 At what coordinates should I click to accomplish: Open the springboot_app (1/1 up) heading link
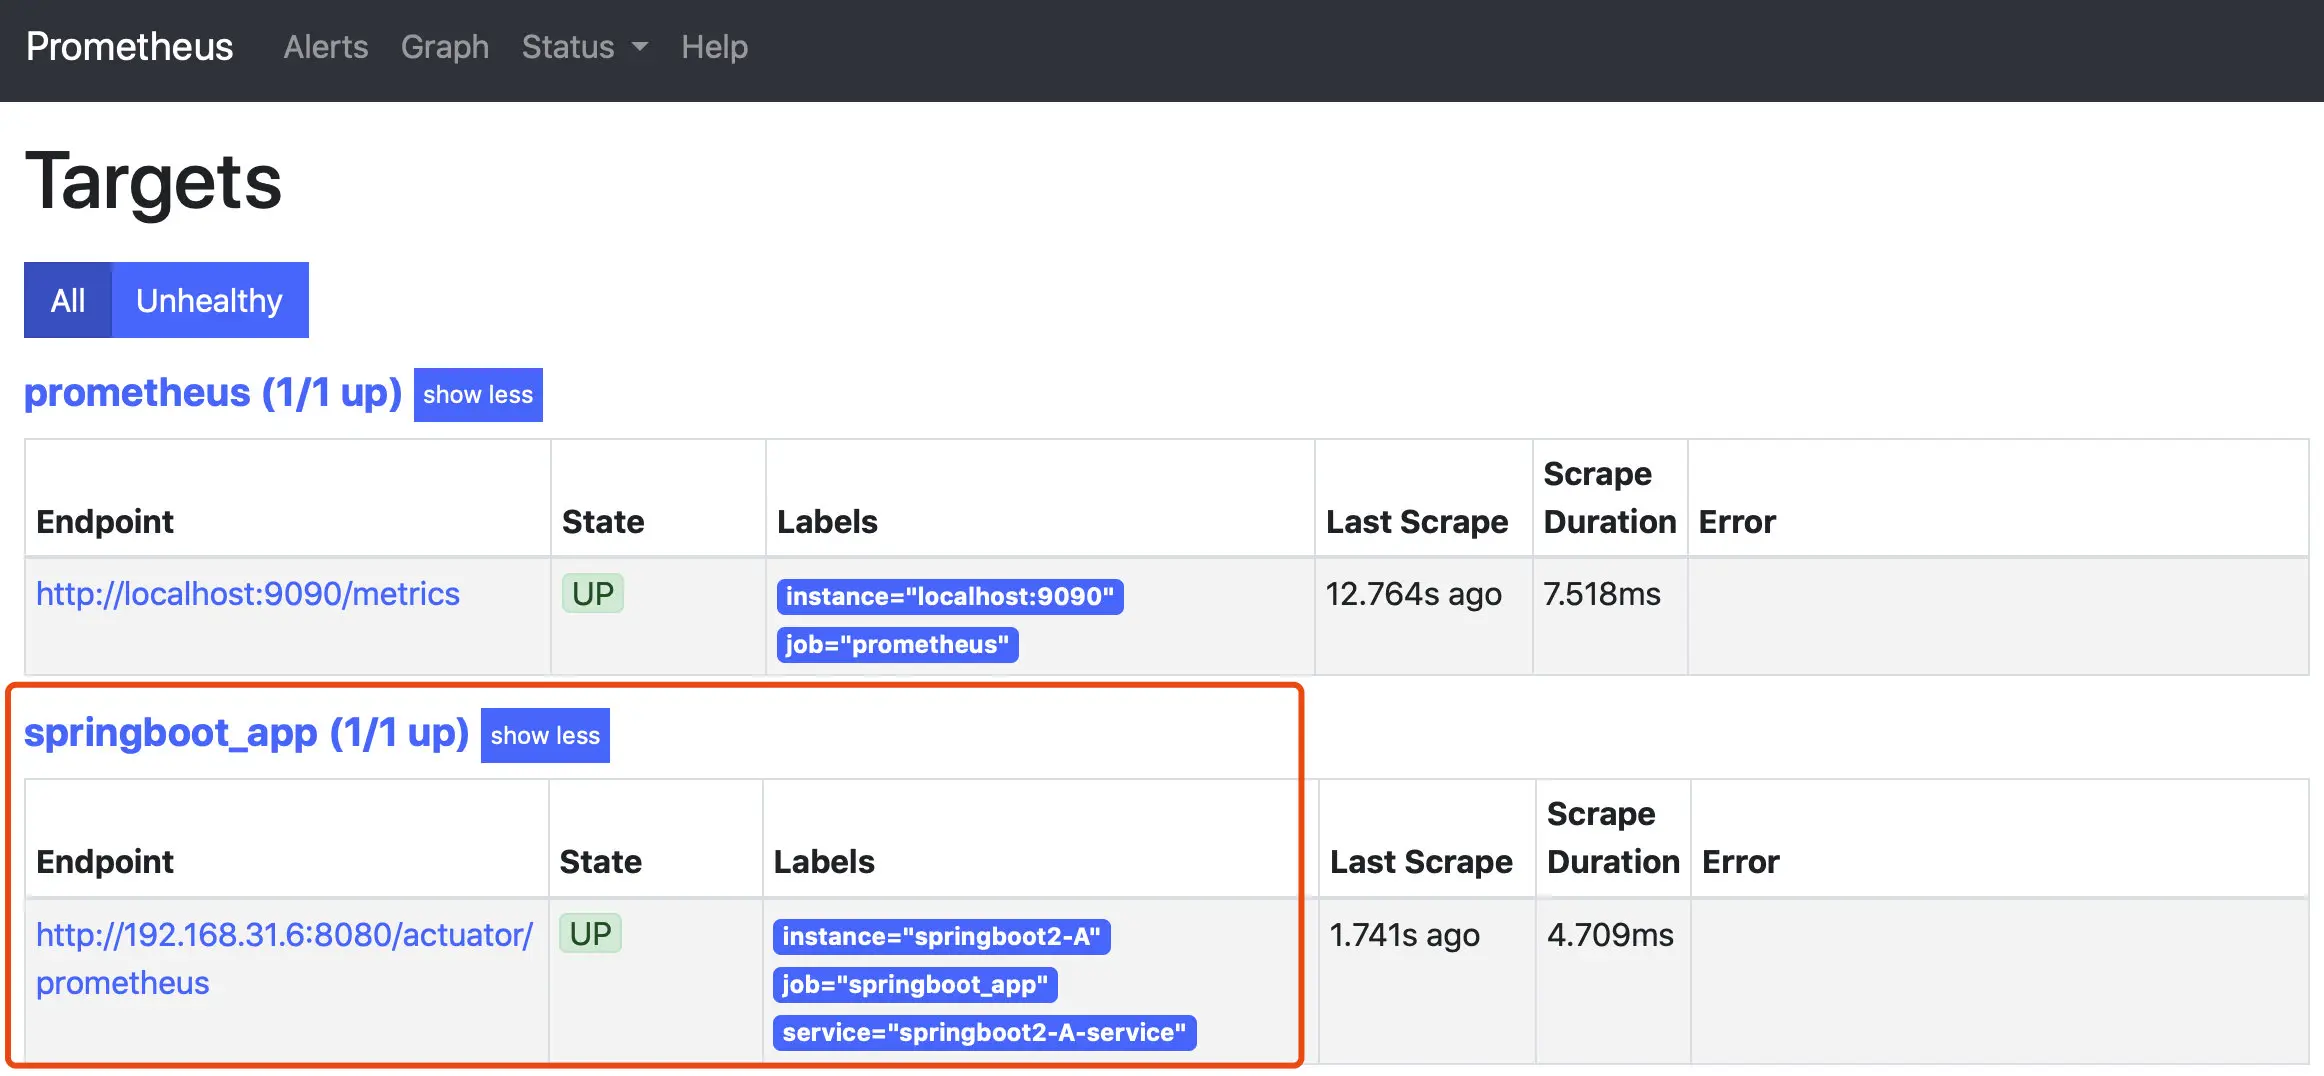(x=246, y=733)
